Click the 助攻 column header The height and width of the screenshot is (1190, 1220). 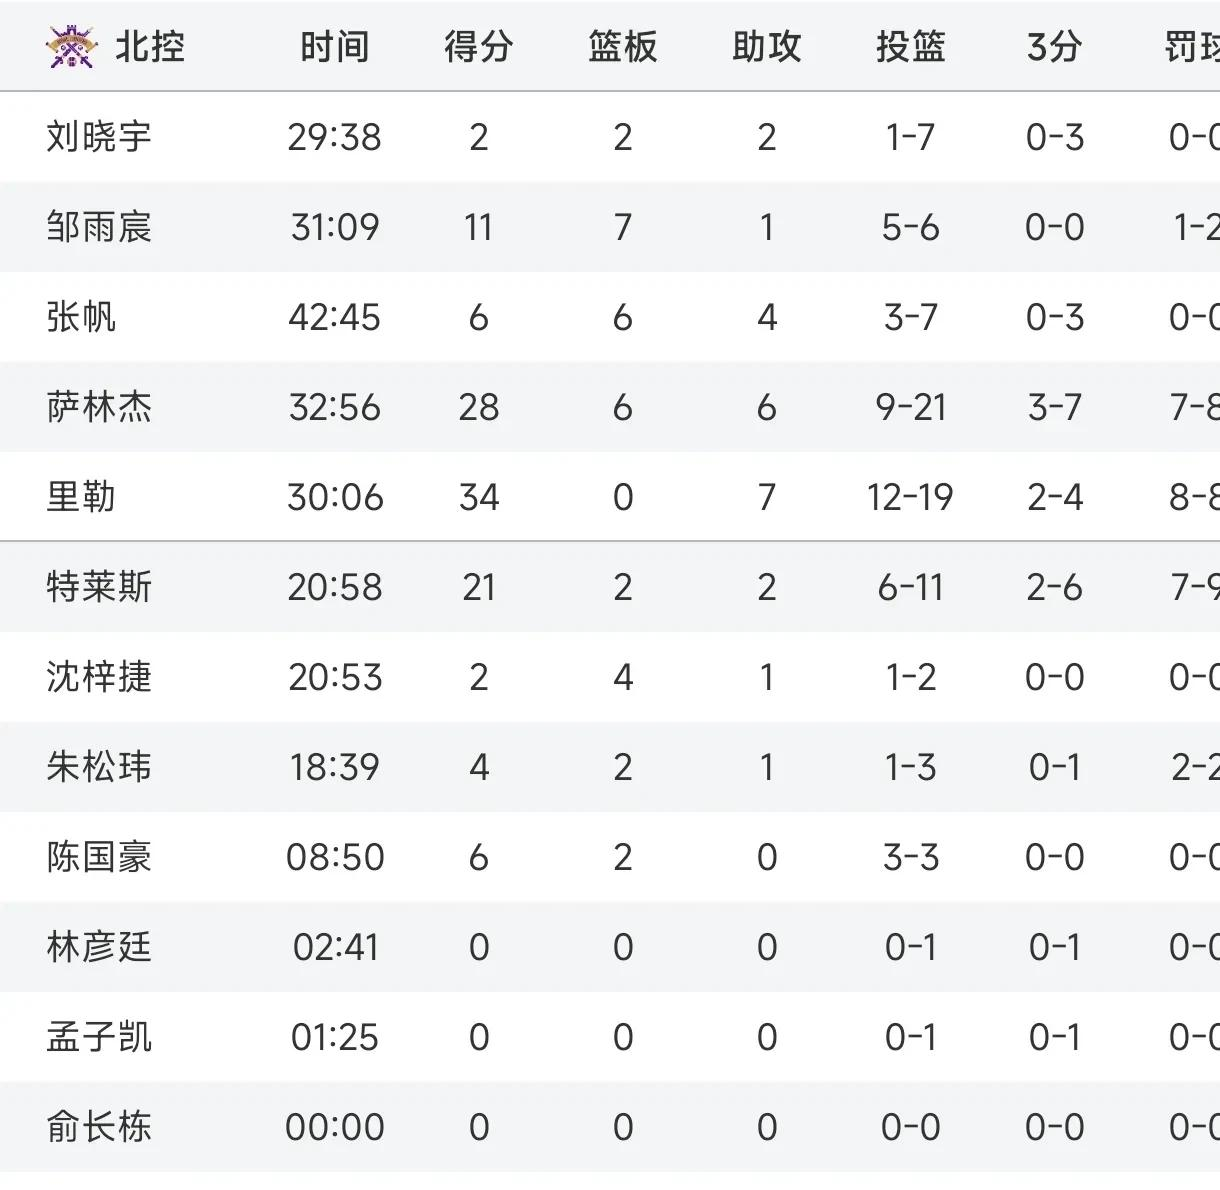766,47
